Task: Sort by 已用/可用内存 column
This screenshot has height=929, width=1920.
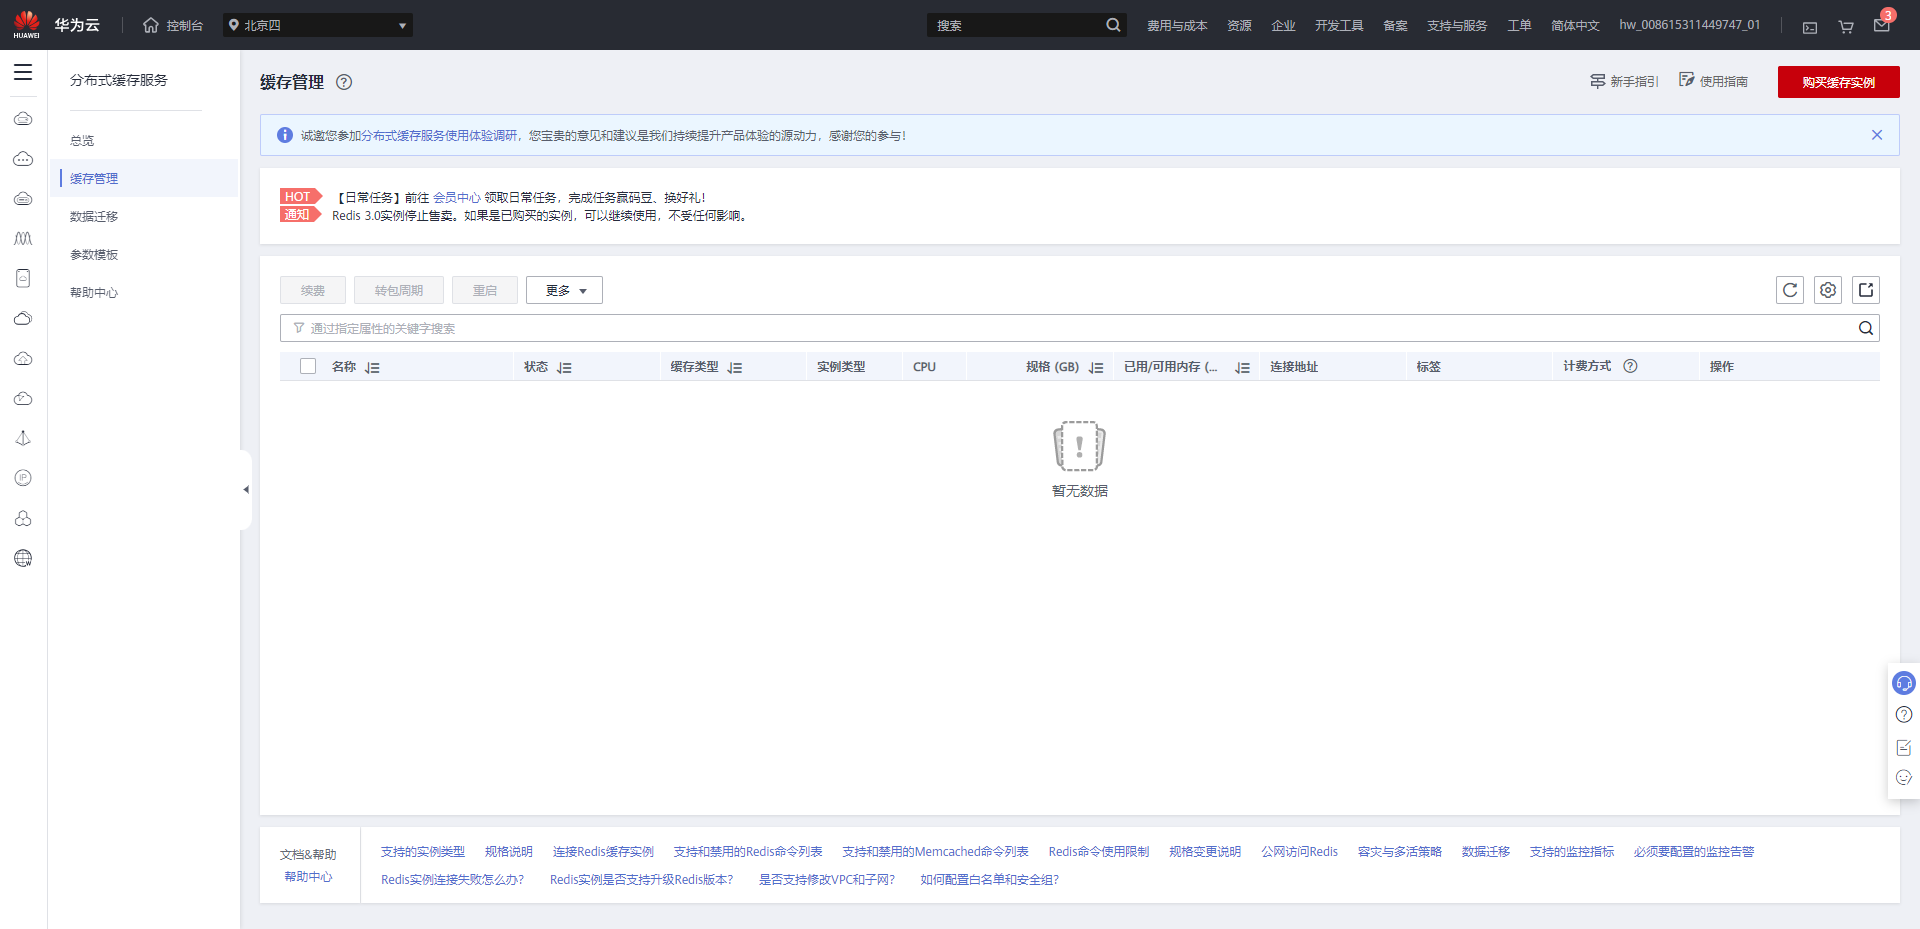Action: [1243, 368]
